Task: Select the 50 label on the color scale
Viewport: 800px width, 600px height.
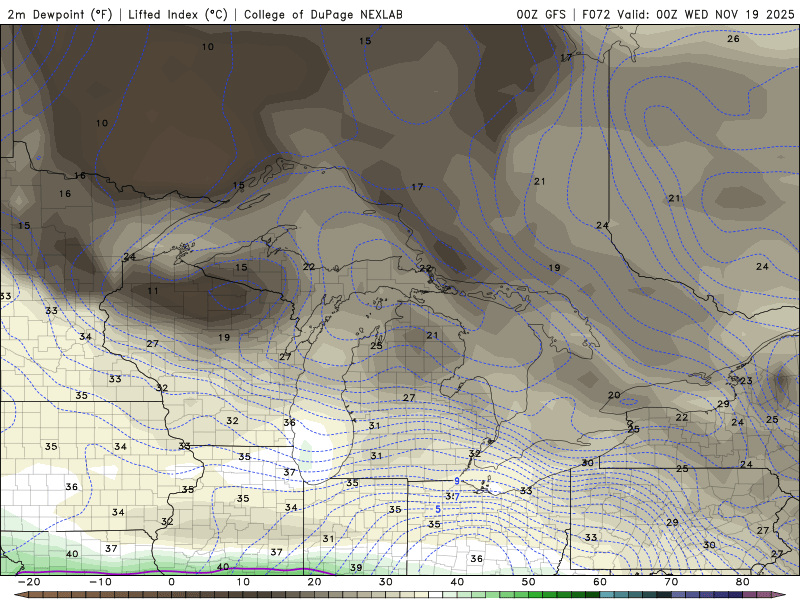Action: tap(529, 582)
